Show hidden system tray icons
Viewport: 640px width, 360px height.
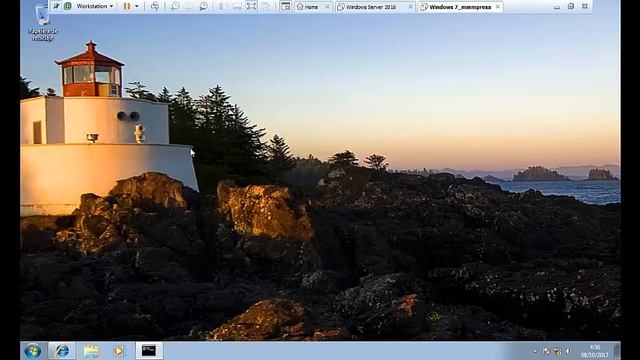[x=535, y=351]
